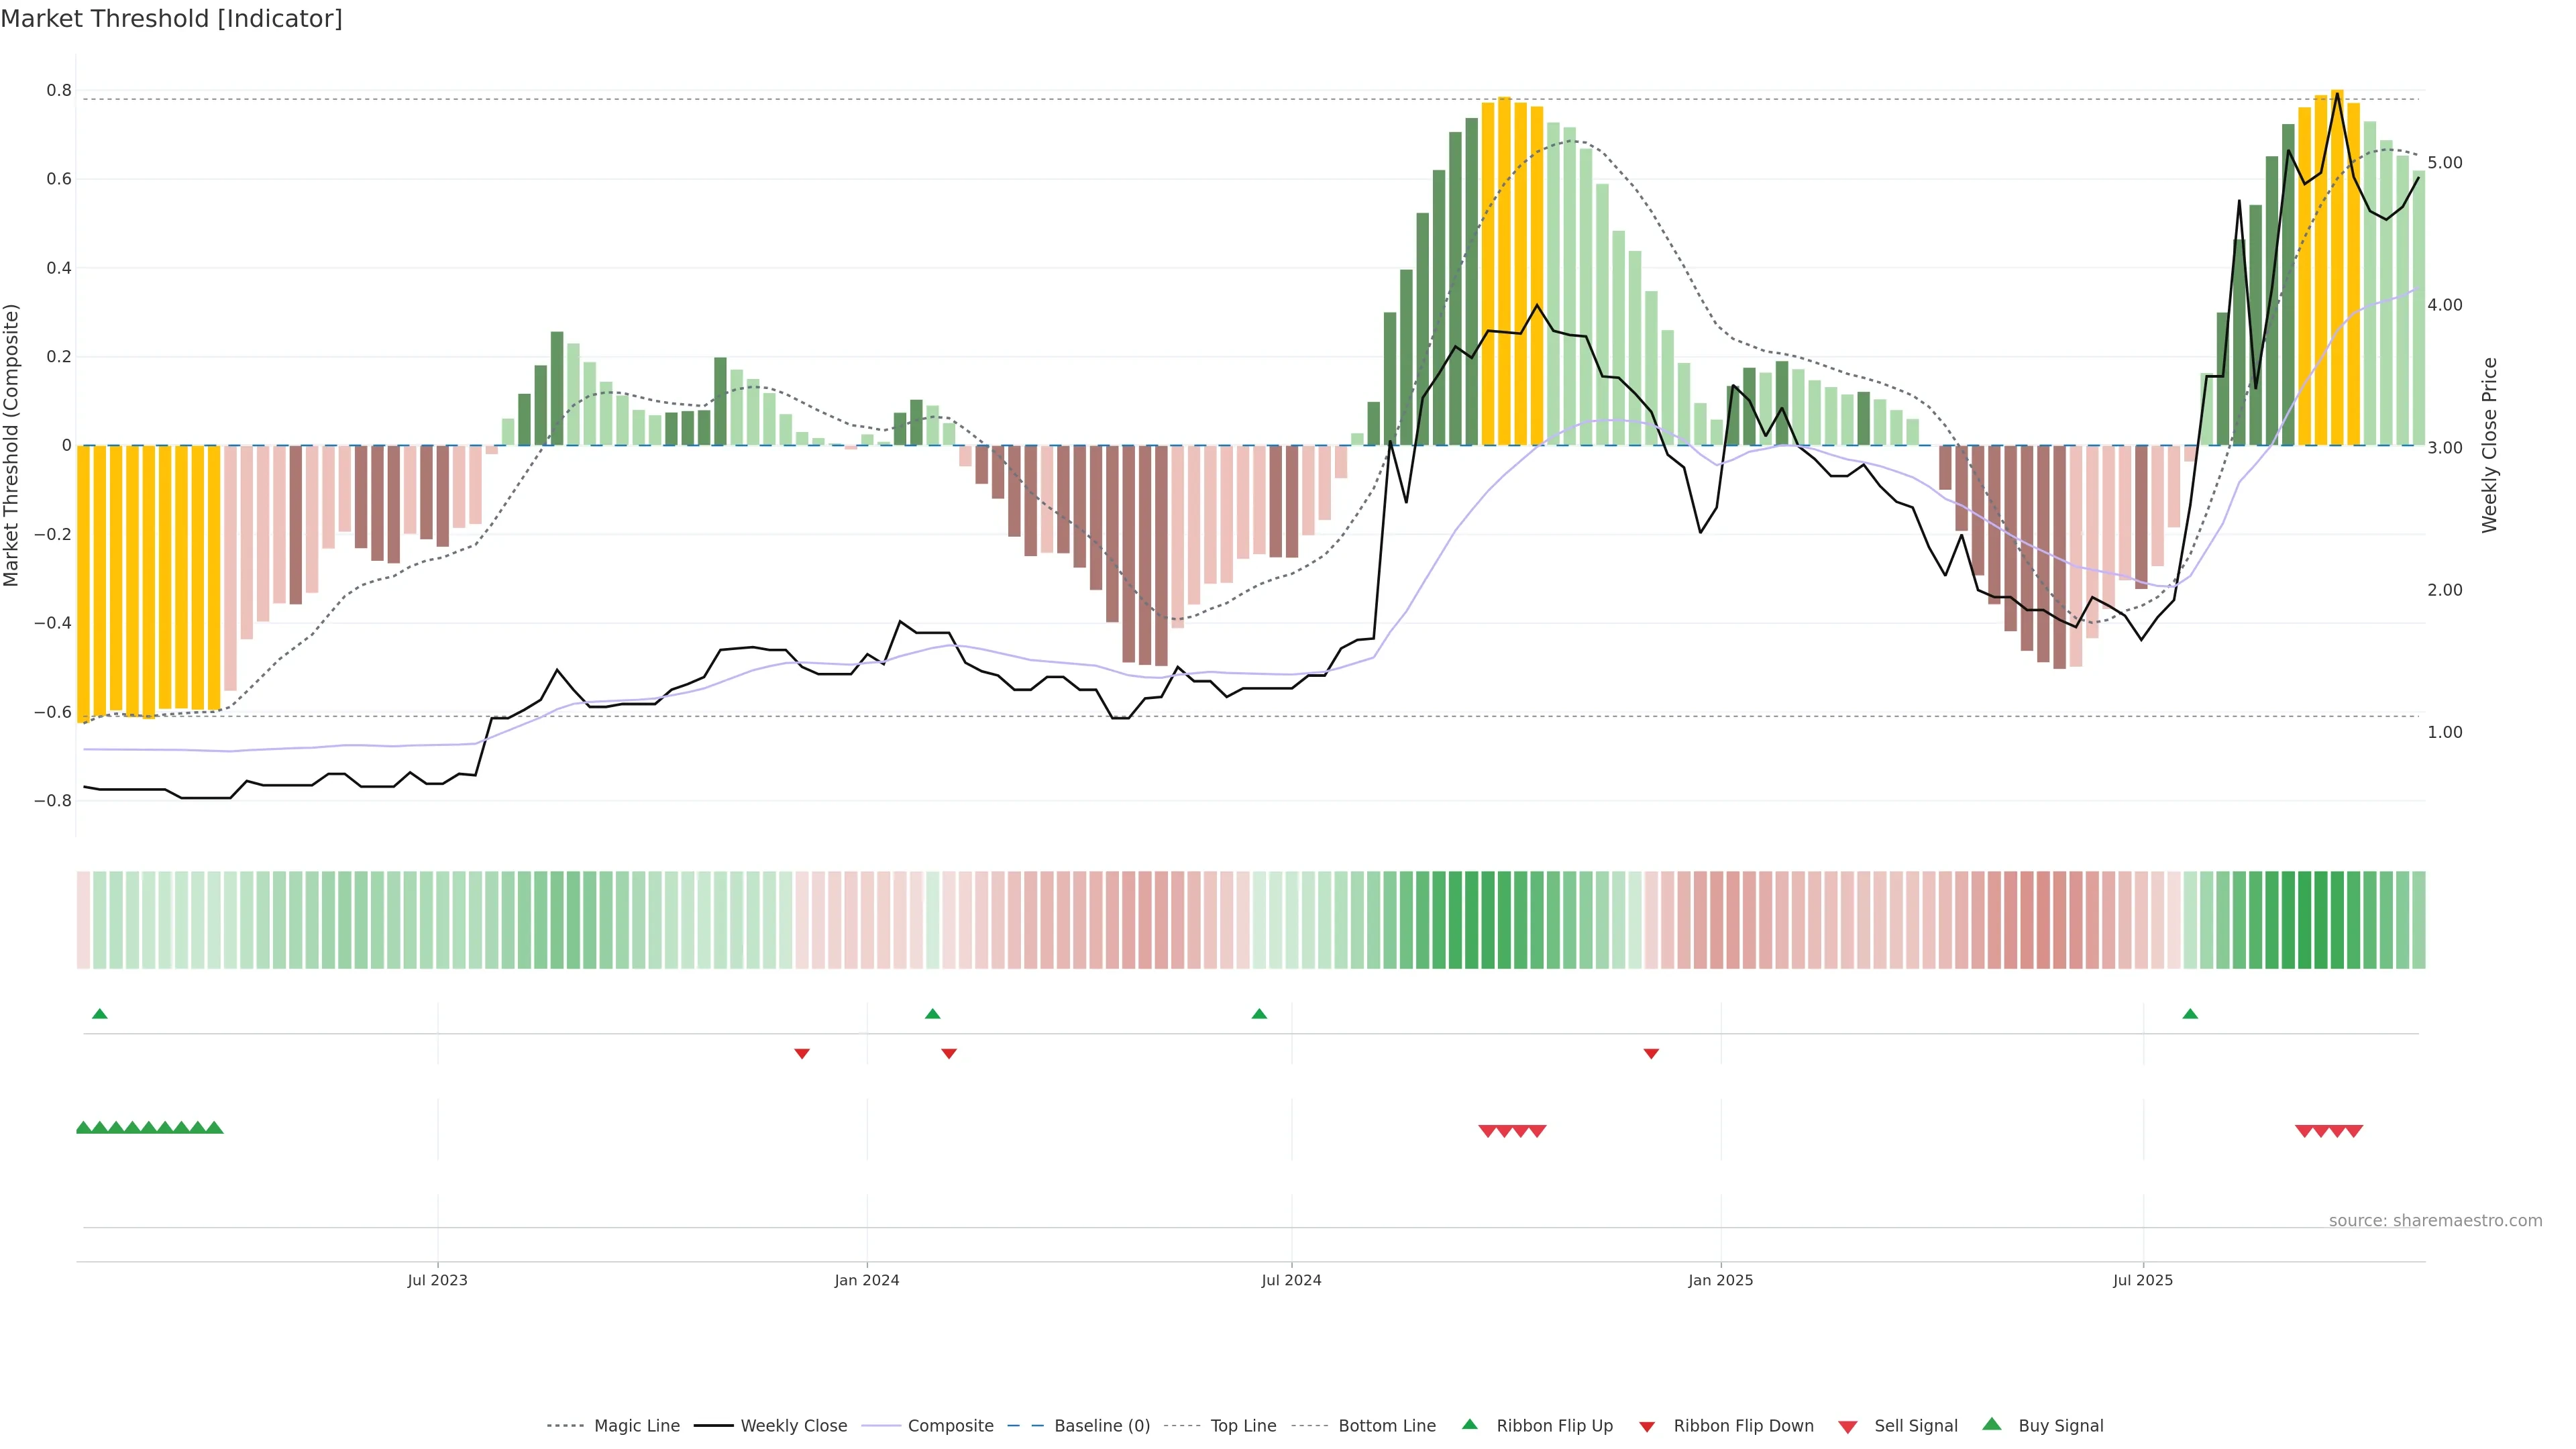The height and width of the screenshot is (1449, 2576).
Task: Click the Jul 2025 x-axis label
Action: (x=2143, y=1280)
